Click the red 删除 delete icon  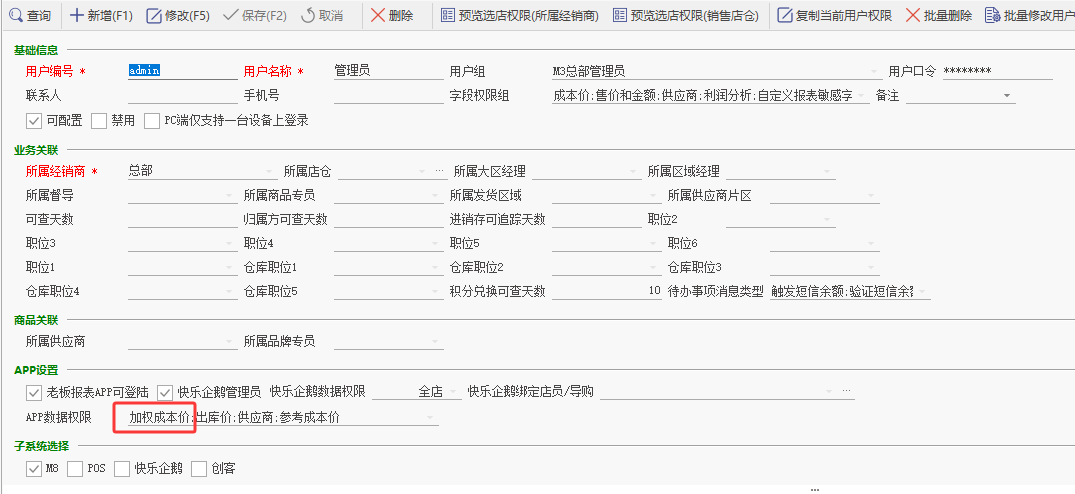pyautogui.click(x=378, y=16)
